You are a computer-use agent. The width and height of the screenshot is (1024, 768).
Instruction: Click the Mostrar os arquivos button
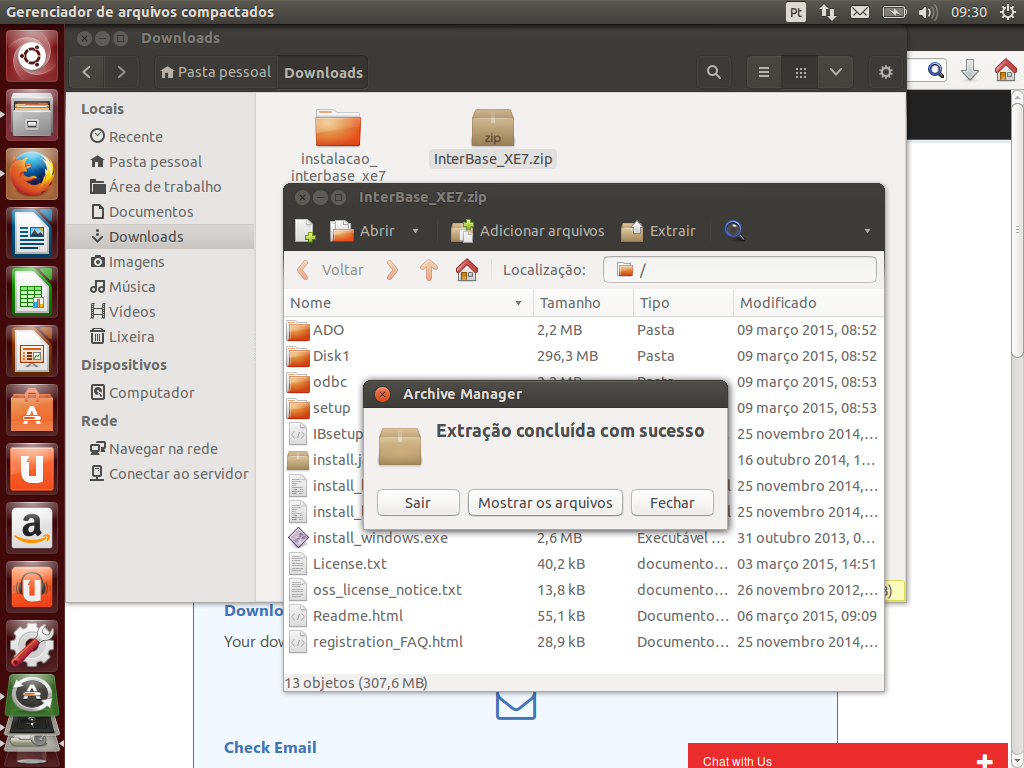click(545, 503)
